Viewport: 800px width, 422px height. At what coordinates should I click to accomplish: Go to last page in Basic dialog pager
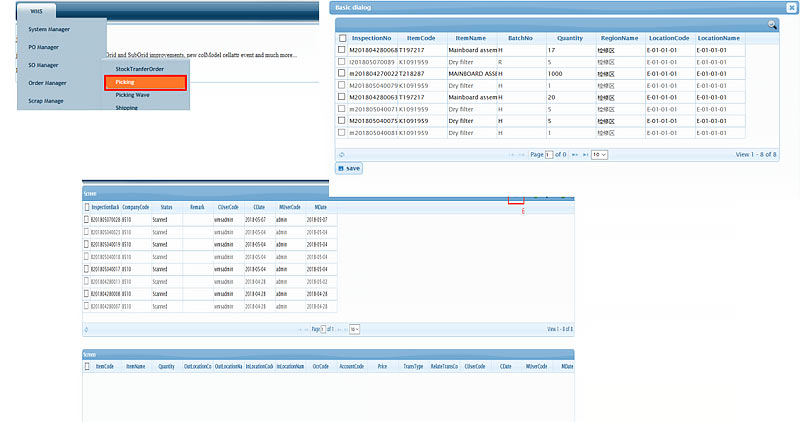pos(583,155)
